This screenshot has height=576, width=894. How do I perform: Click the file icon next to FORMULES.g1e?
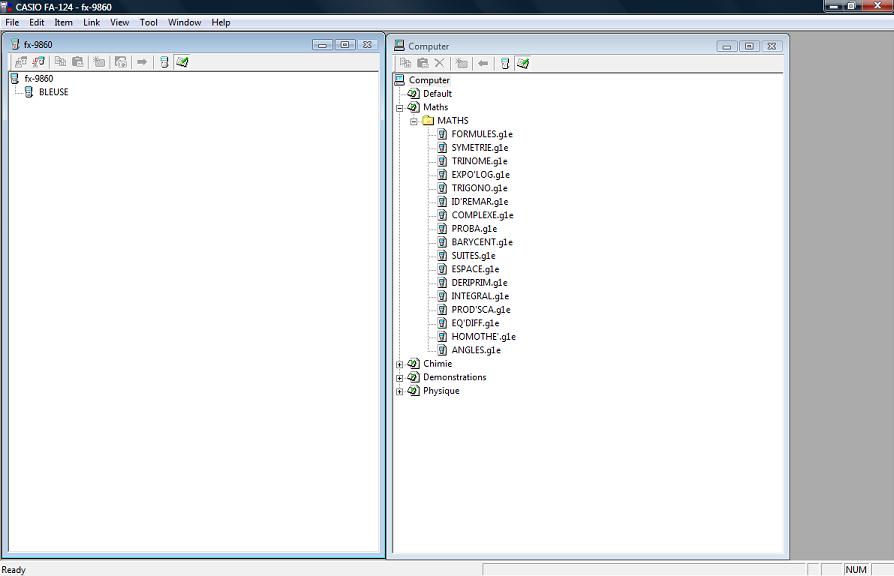442,134
